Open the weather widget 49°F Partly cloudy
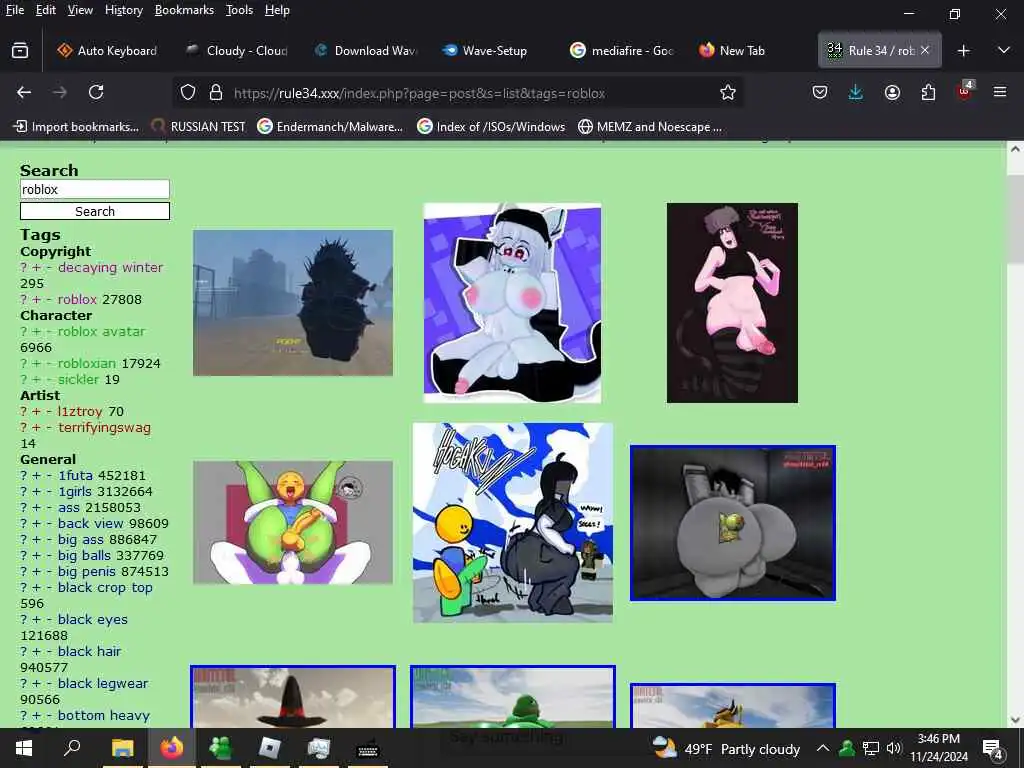This screenshot has height=768, width=1024. (x=726, y=748)
